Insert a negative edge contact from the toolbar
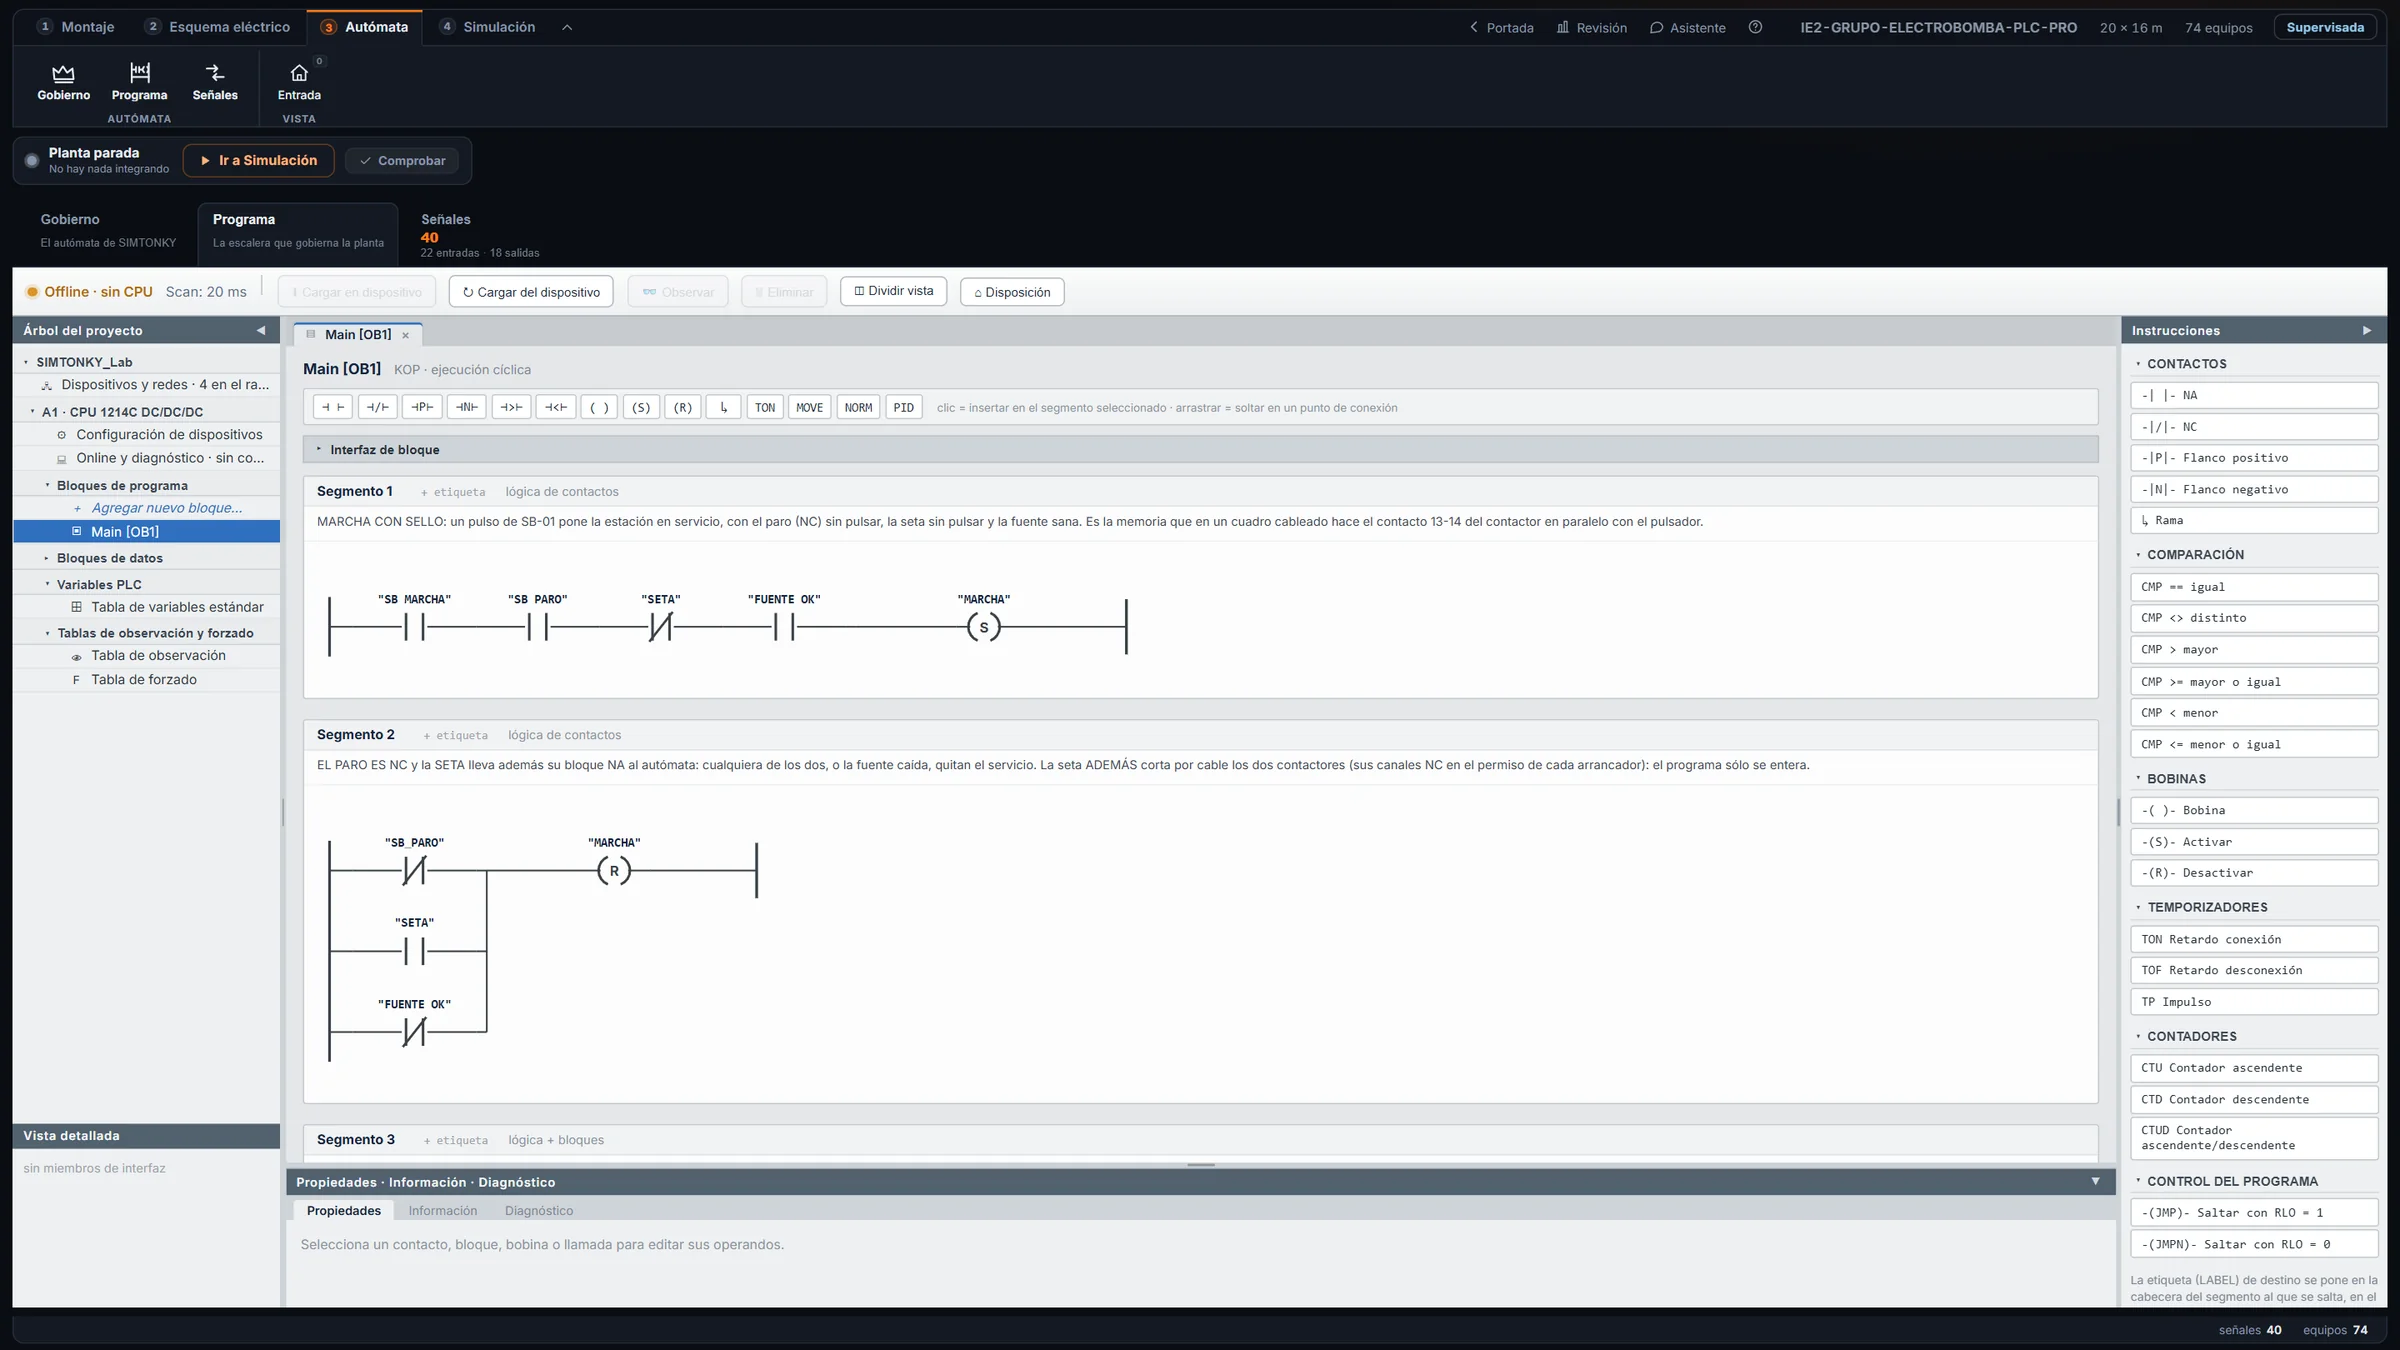The width and height of the screenshot is (2400, 1350). [466, 407]
